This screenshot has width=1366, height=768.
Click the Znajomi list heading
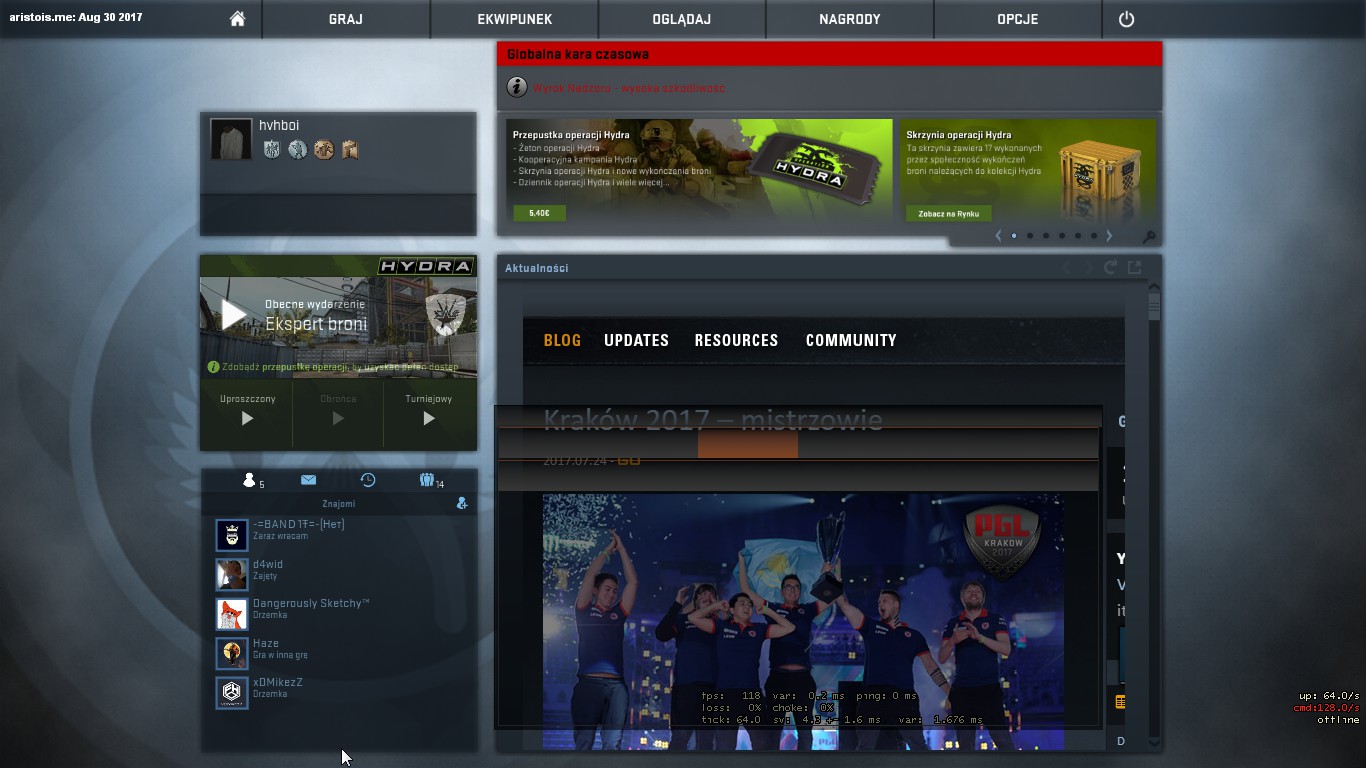[x=338, y=504]
